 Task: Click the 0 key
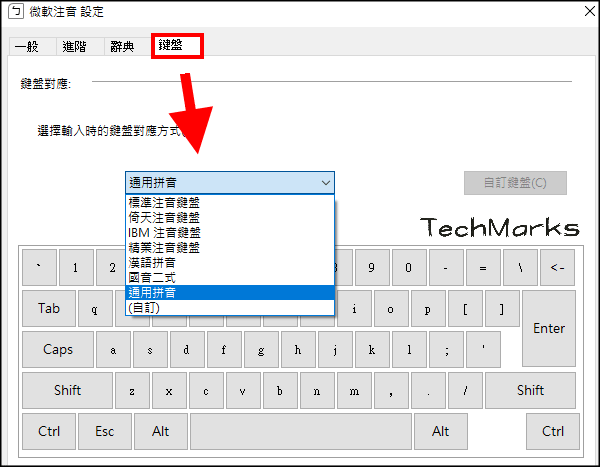(x=409, y=268)
